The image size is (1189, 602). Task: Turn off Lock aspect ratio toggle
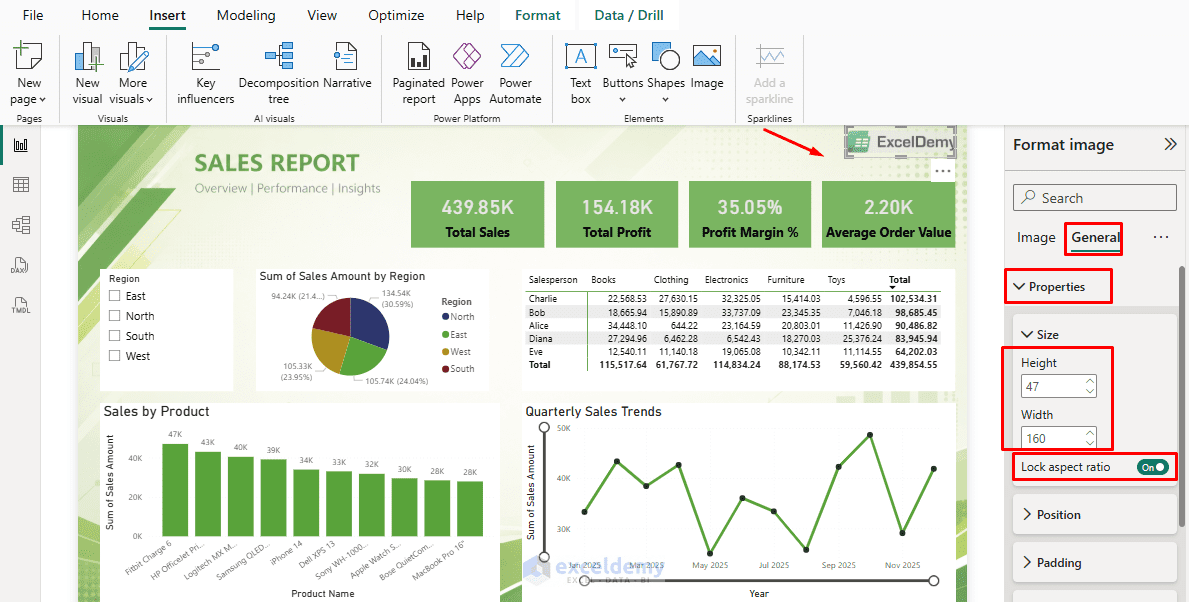[1152, 467]
